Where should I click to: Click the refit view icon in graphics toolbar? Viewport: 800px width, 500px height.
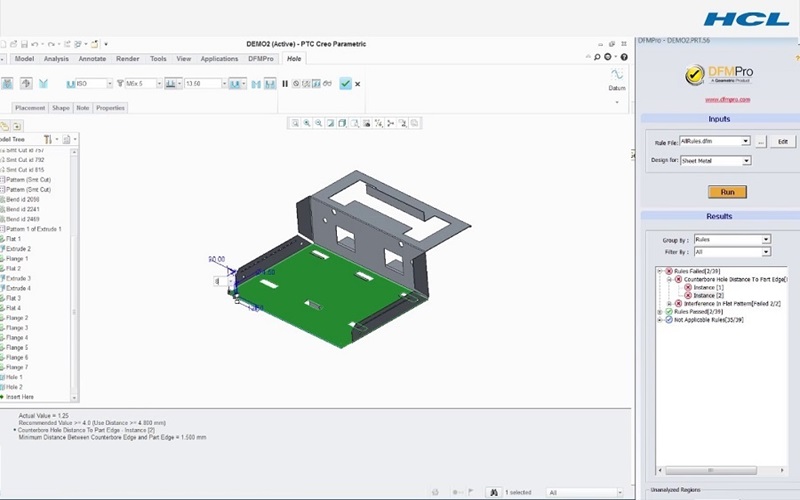[295, 123]
